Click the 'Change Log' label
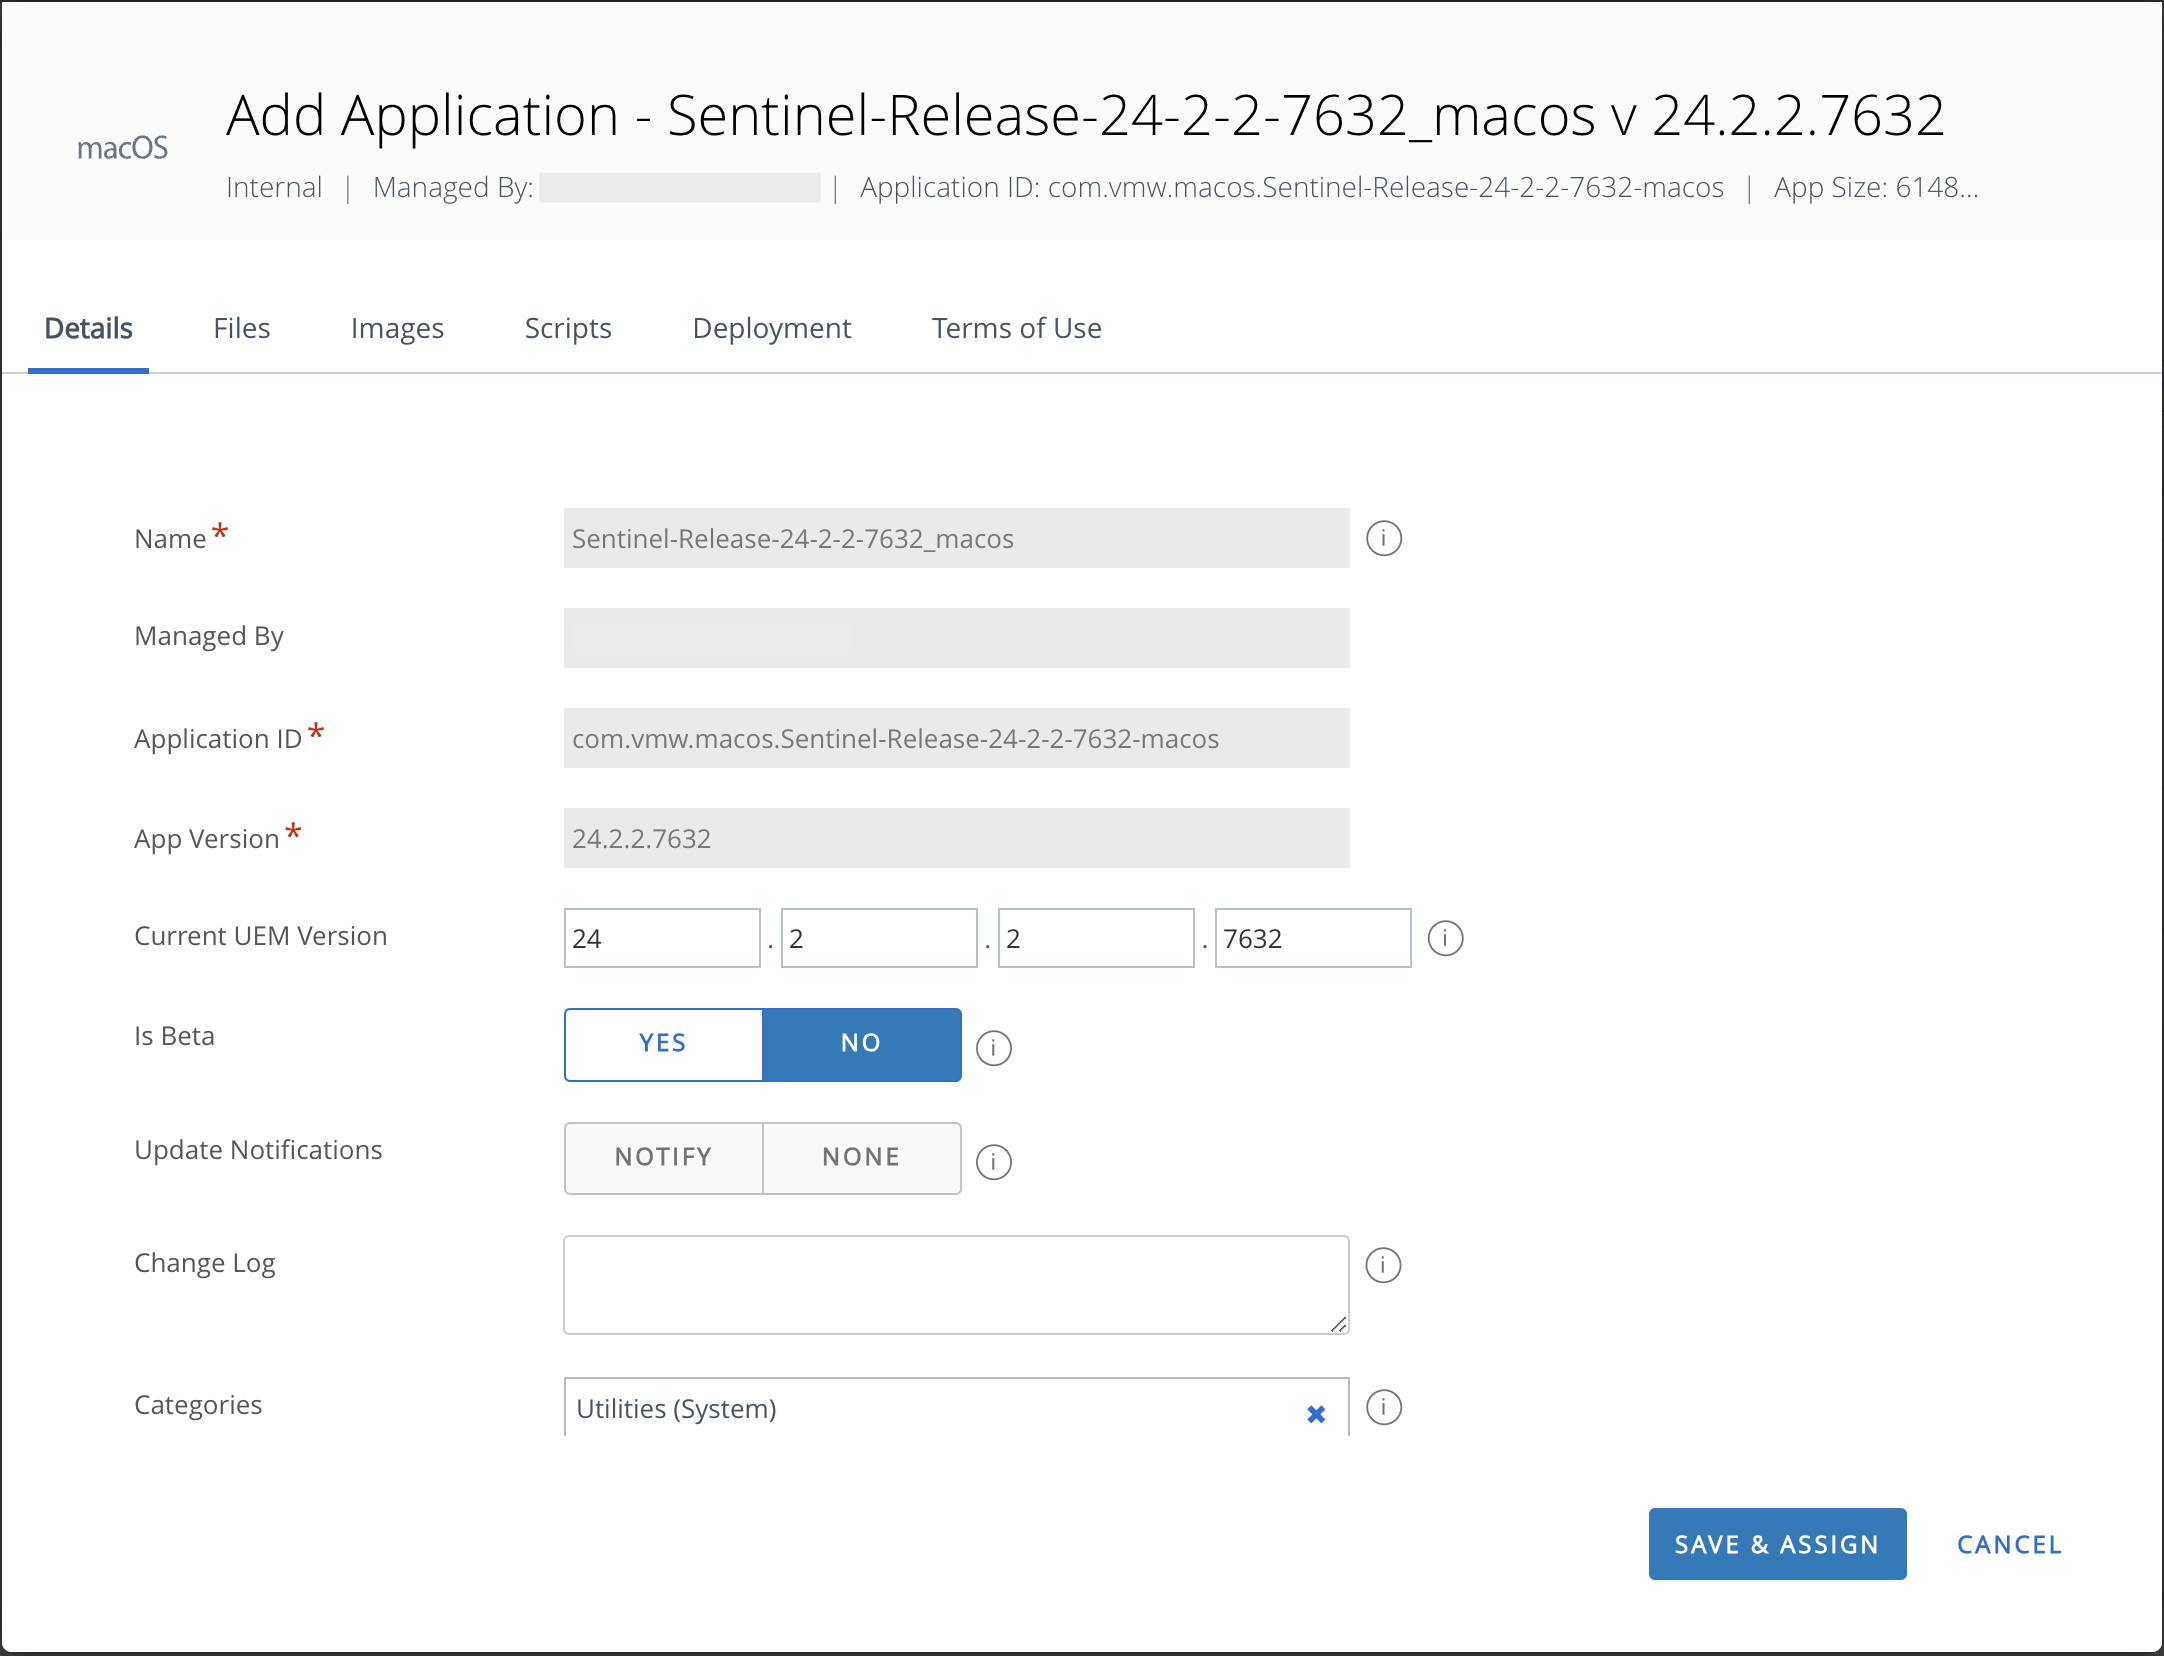This screenshot has width=2164, height=1656. tap(205, 1263)
